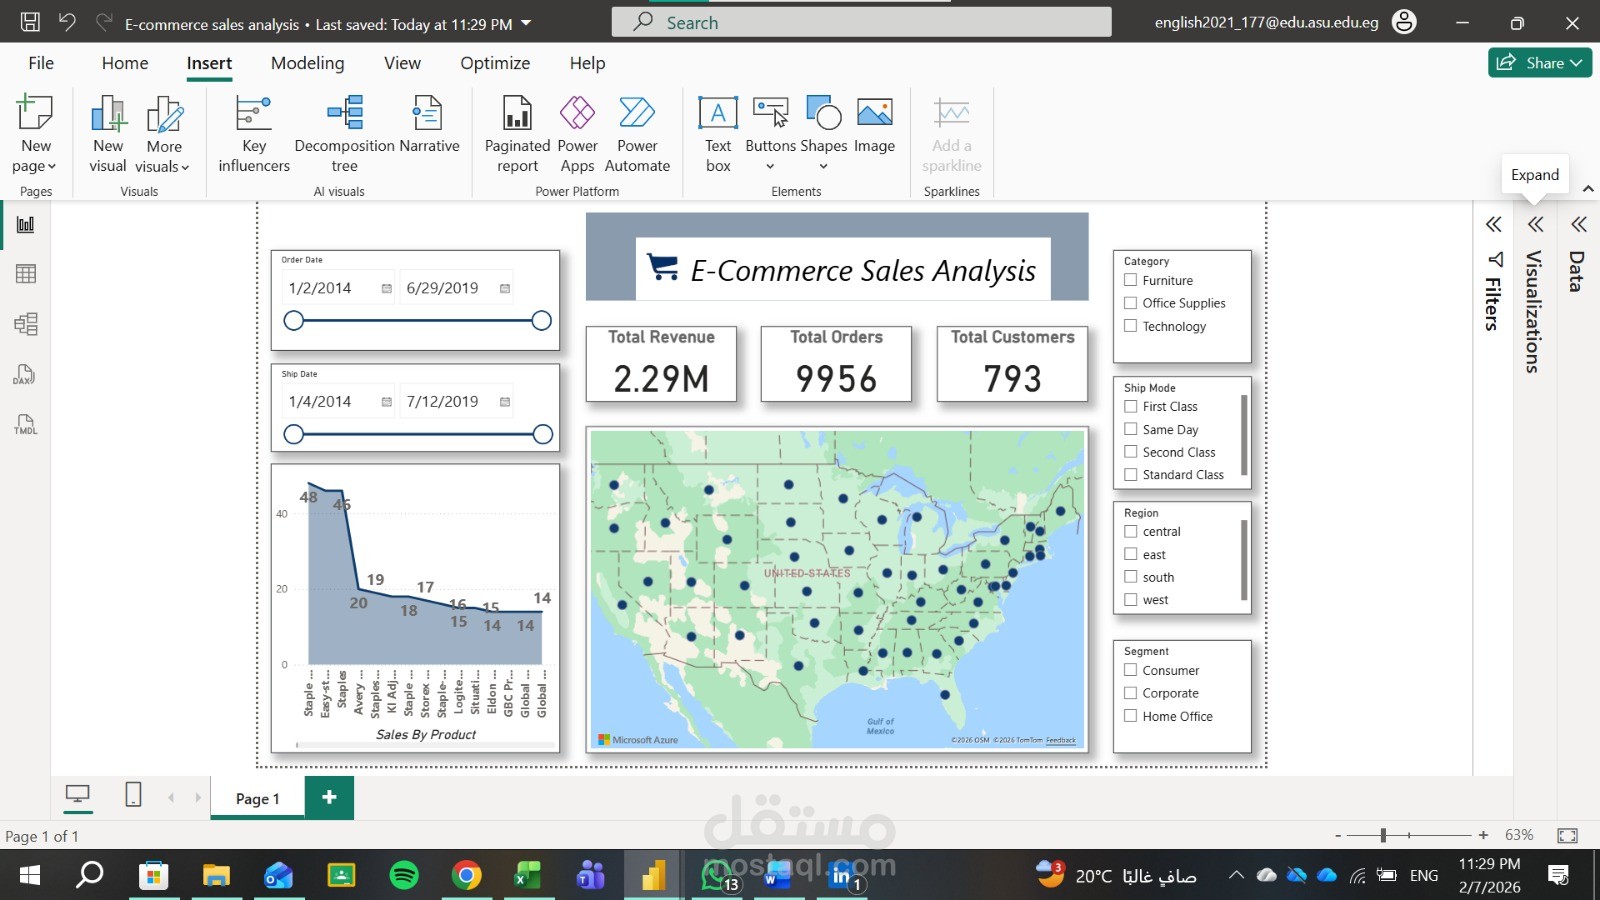Click the Fit to page icon
Image resolution: width=1600 pixels, height=900 pixels.
(1567, 835)
